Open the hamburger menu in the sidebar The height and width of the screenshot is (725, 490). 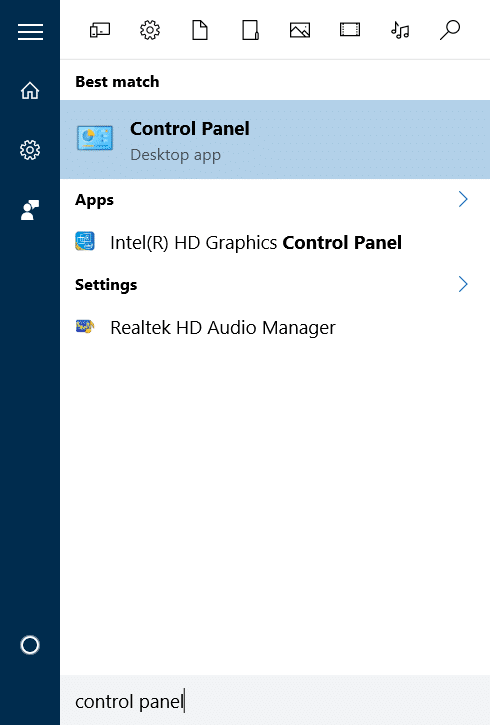tap(30, 32)
